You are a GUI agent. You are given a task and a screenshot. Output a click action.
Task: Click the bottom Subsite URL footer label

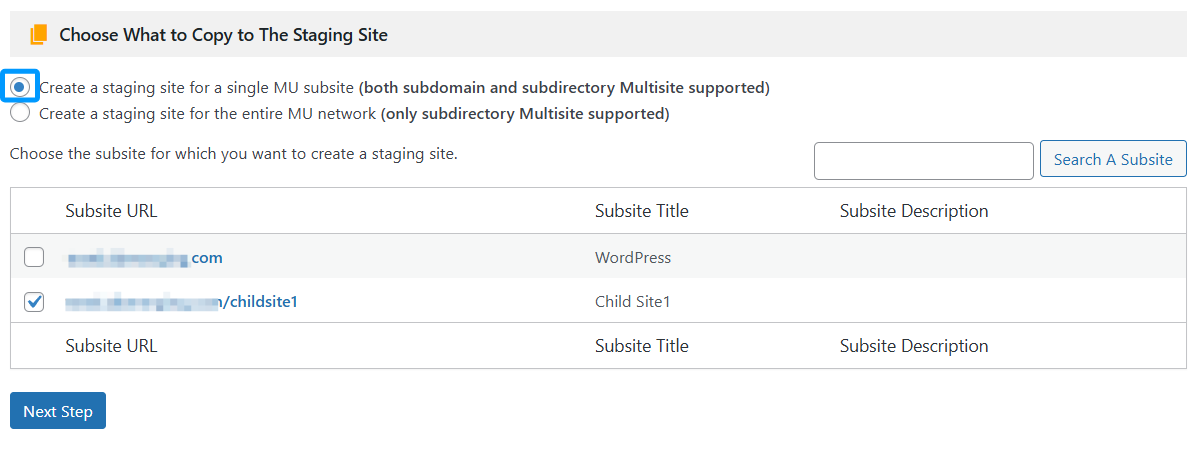pyautogui.click(x=111, y=346)
